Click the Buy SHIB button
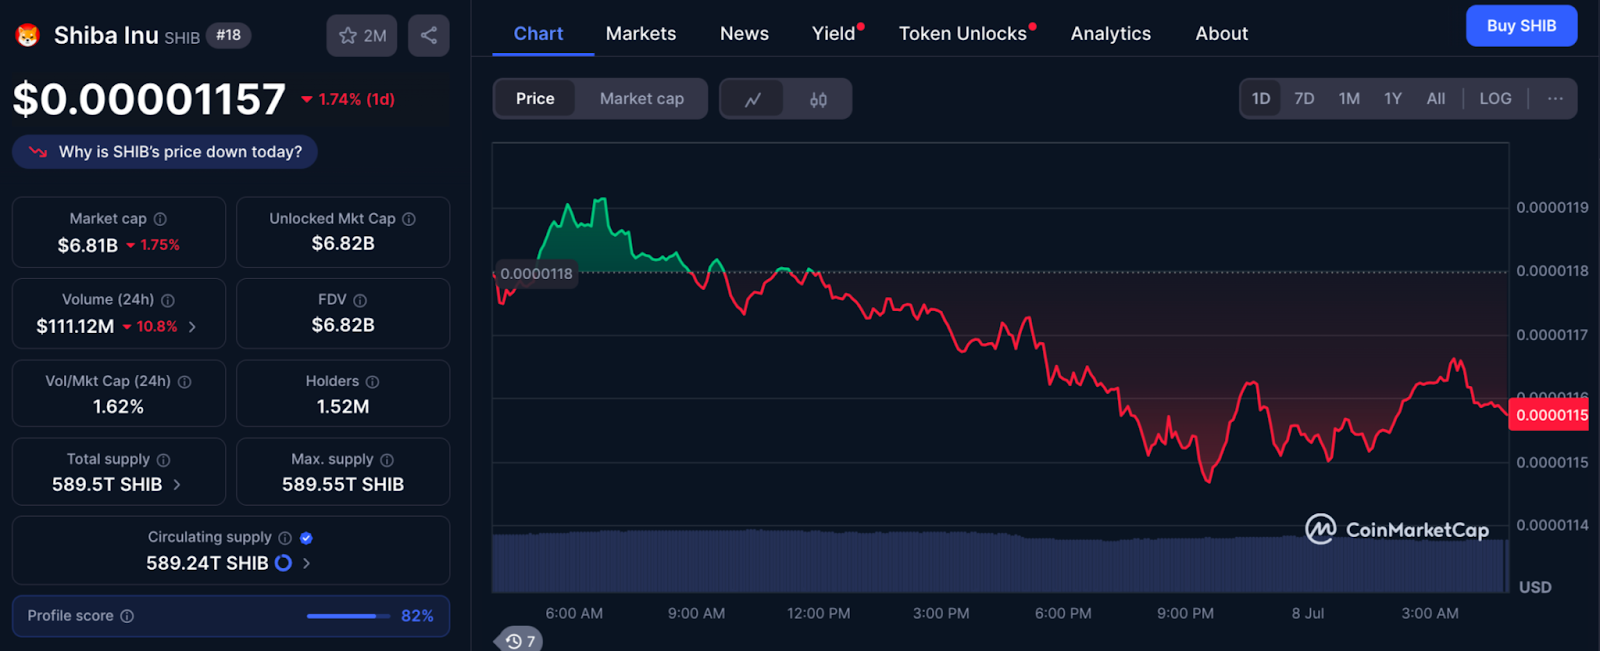The height and width of the screenshot is (651, 1600). [1521, 26]
